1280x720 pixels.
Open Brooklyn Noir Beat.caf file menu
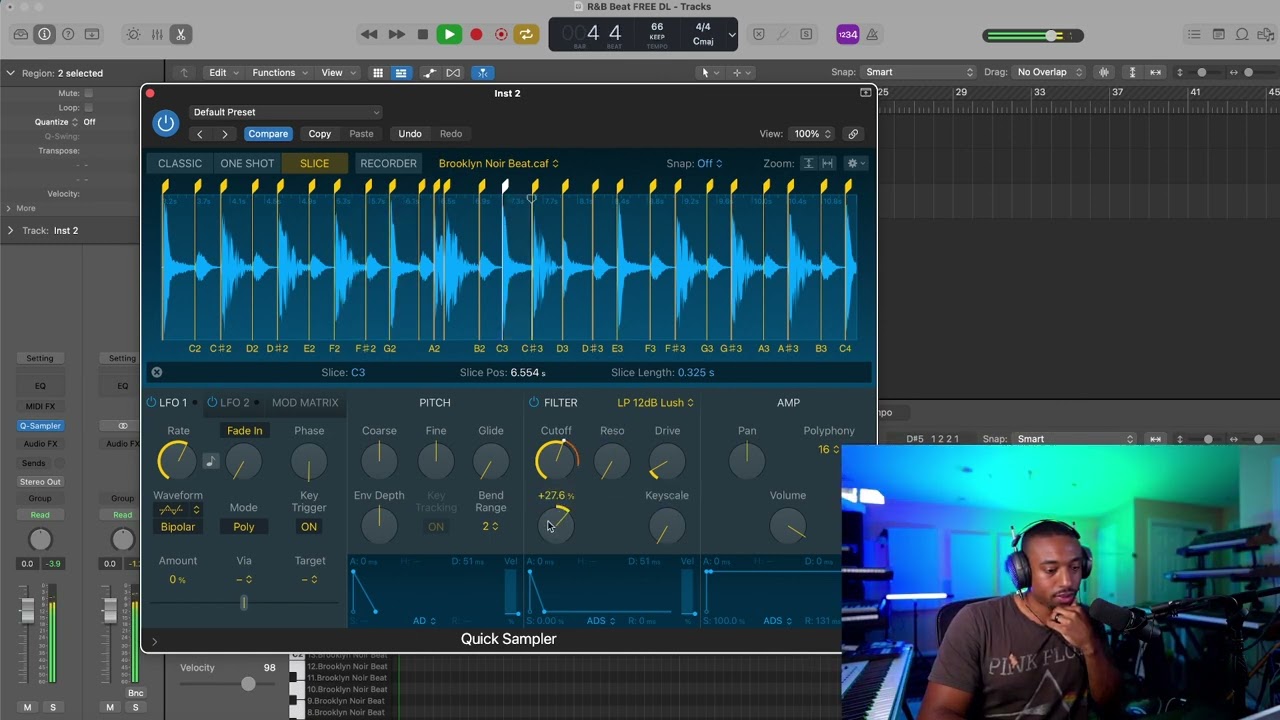[x=498, y=163]
